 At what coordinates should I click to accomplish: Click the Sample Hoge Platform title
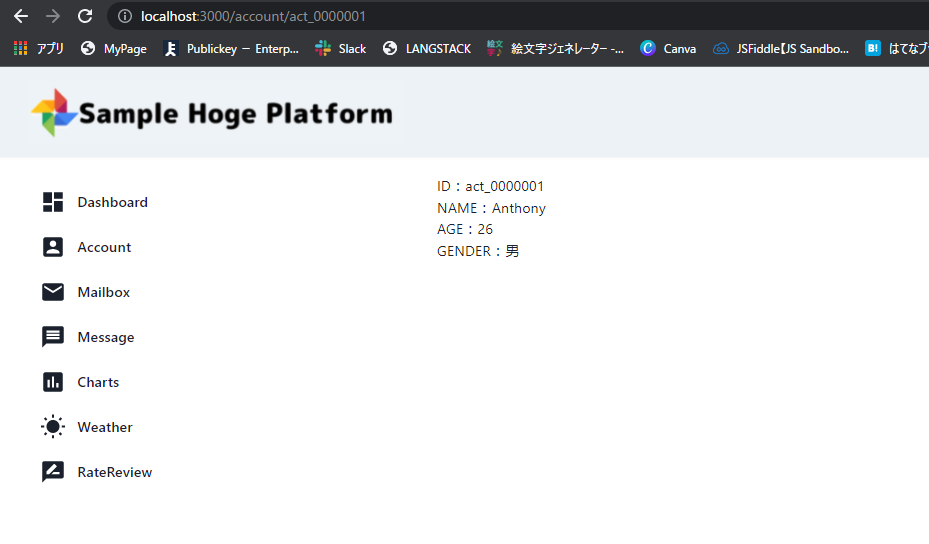(x=236, y=114)
